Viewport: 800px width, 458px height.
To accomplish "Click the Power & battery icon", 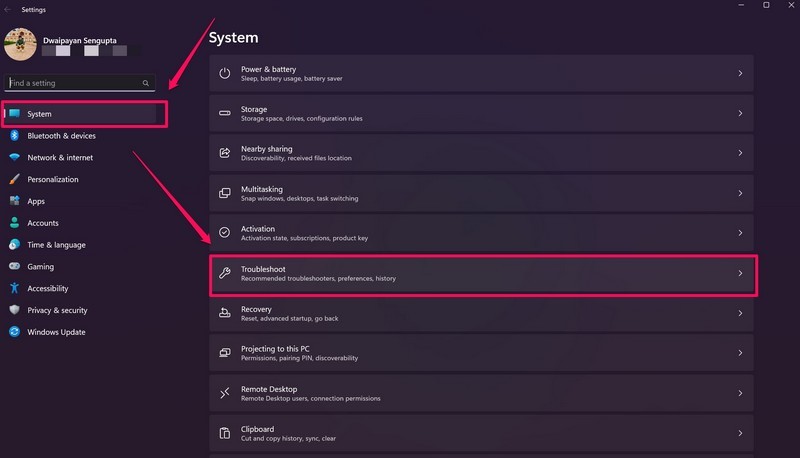I will point(224,74).
